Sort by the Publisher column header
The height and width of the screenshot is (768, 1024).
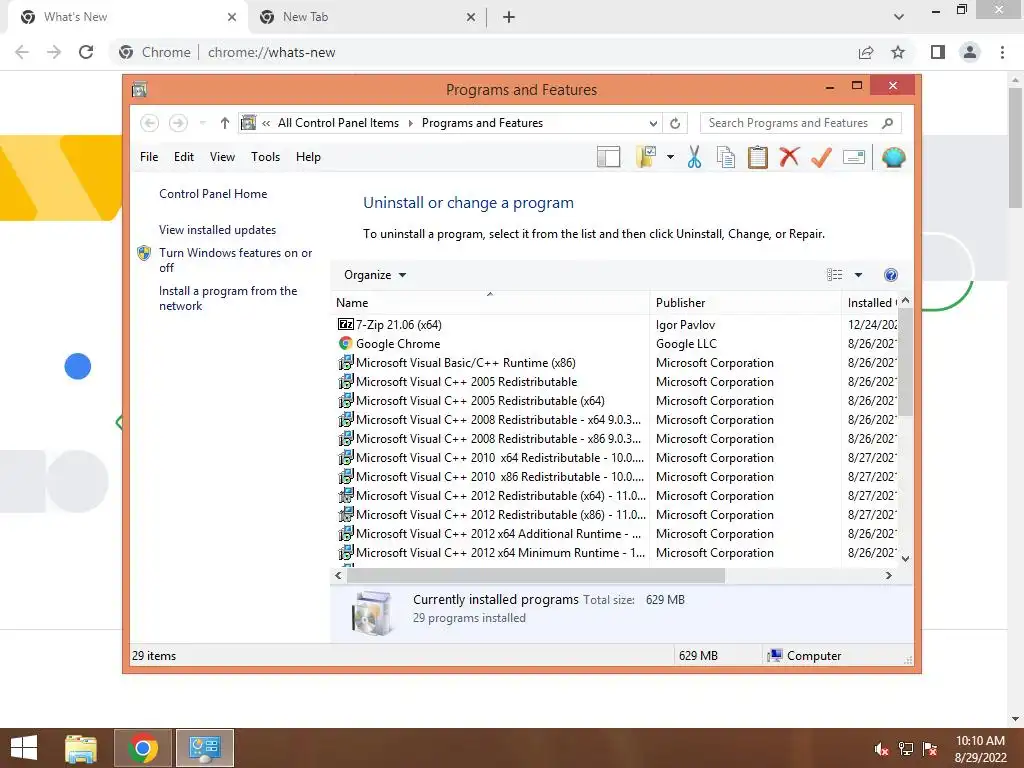pos(746,302)
